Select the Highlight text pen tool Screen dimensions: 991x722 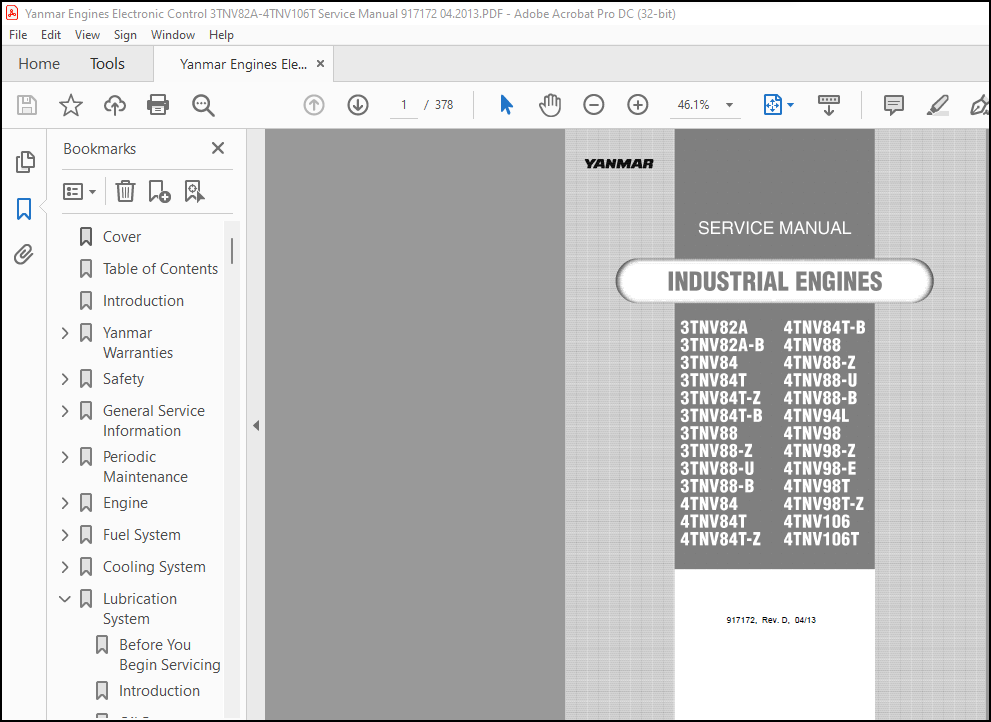(938, 105)
